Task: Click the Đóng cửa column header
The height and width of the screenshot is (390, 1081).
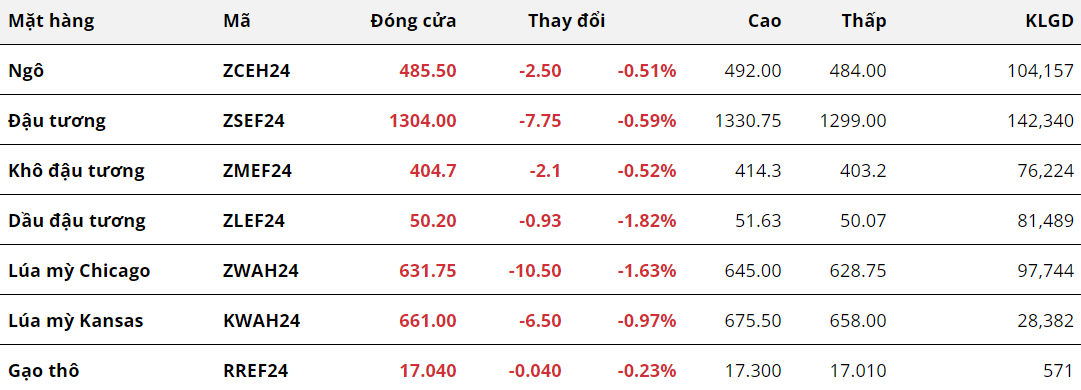Action: coord(413,21)
